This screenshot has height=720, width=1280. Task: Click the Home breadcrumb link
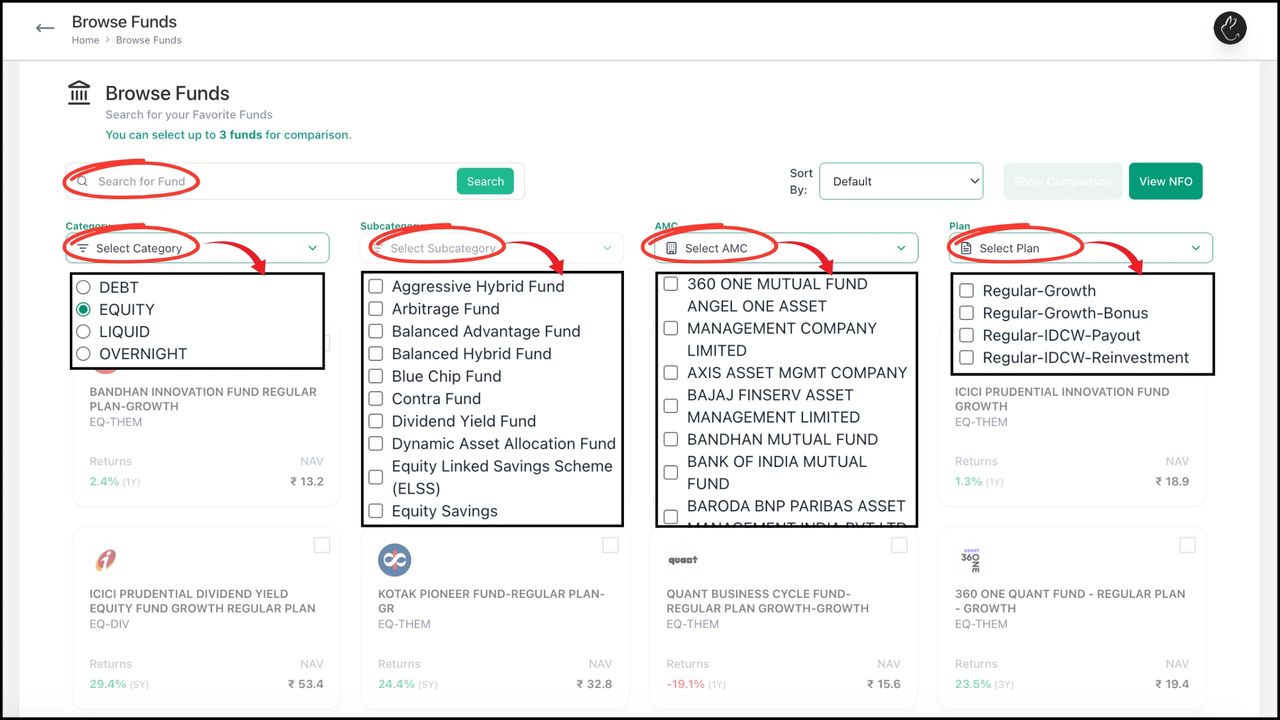coord(85,40)
